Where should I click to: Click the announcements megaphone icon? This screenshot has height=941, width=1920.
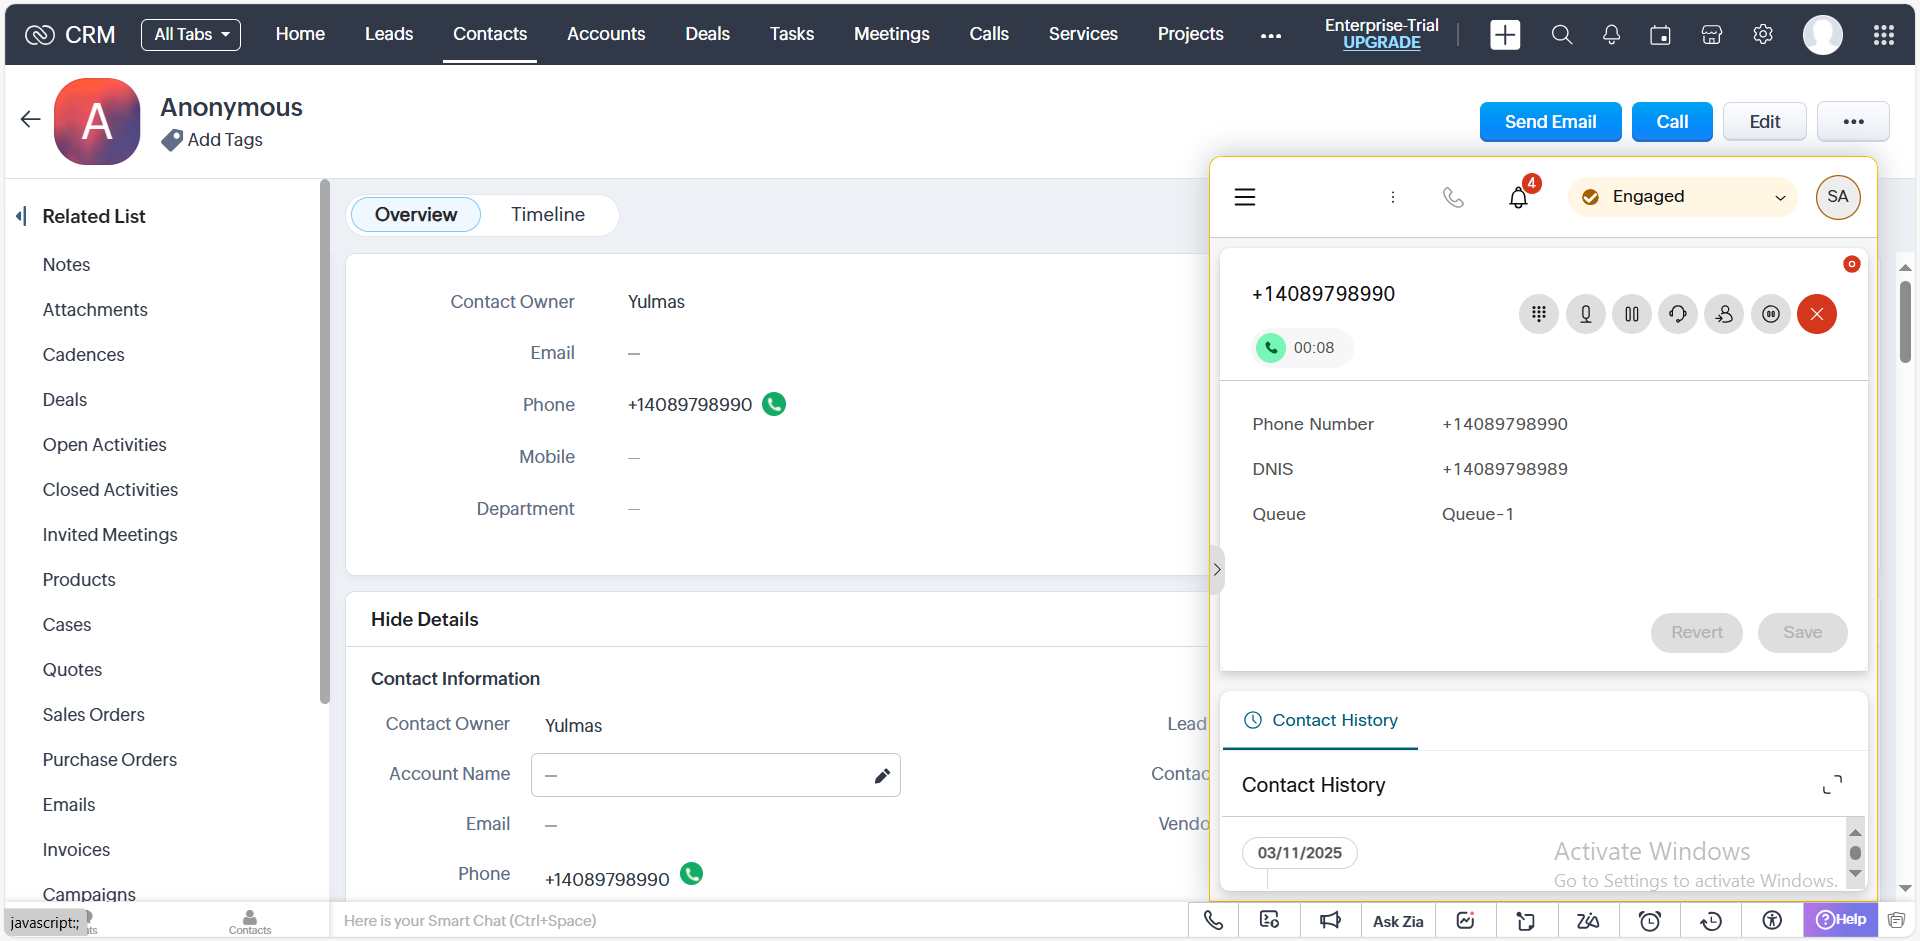[1330, 921]
